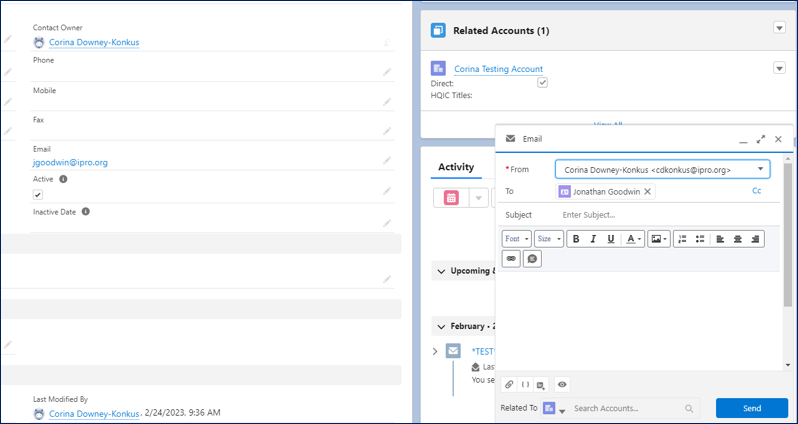Edit the Phone field with its pencil icon
The width and height of the screenshot is (798, 424).
click(x=387, y=73)
